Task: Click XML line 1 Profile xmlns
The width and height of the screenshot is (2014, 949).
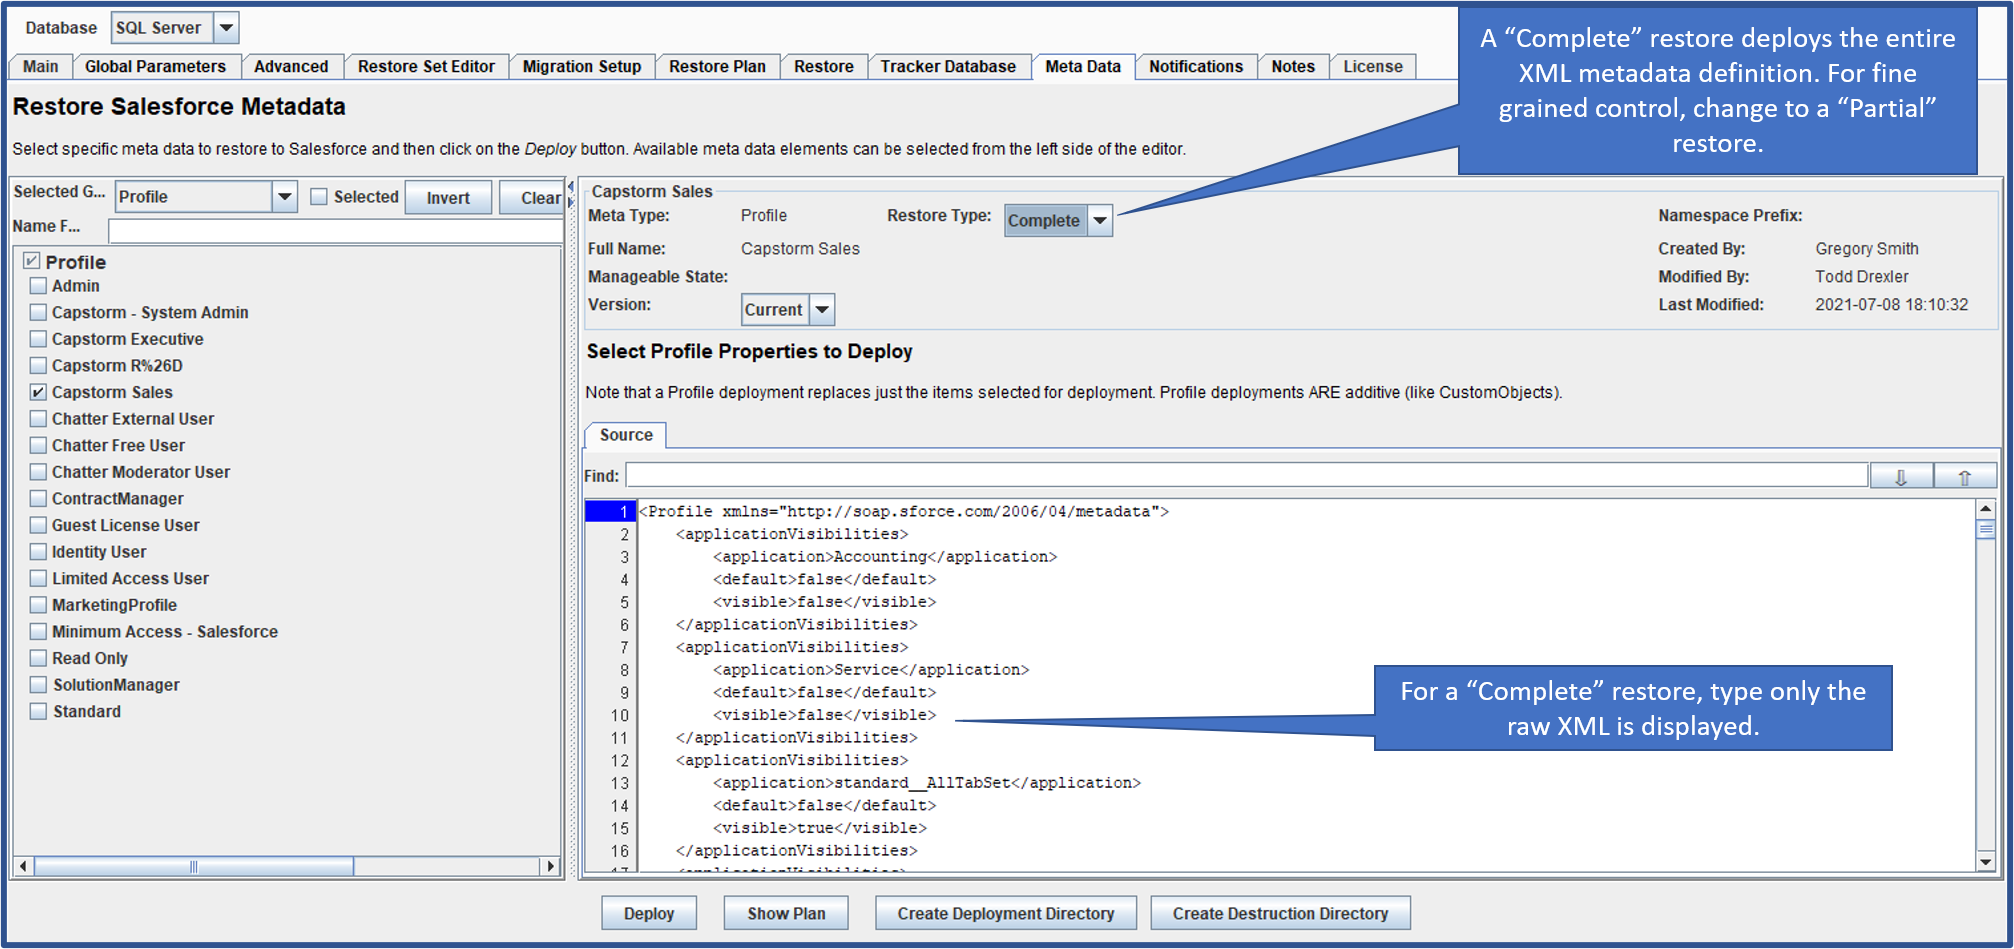Action: (x=904, y=512)
